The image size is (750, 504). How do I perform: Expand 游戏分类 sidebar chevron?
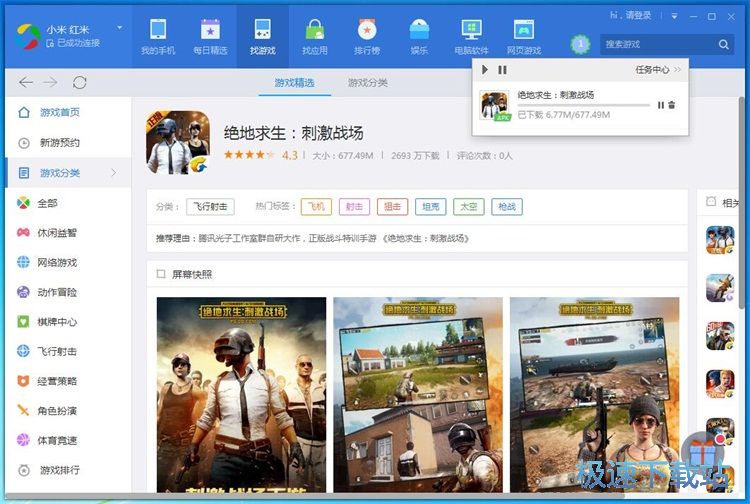(x=114, y=173)
